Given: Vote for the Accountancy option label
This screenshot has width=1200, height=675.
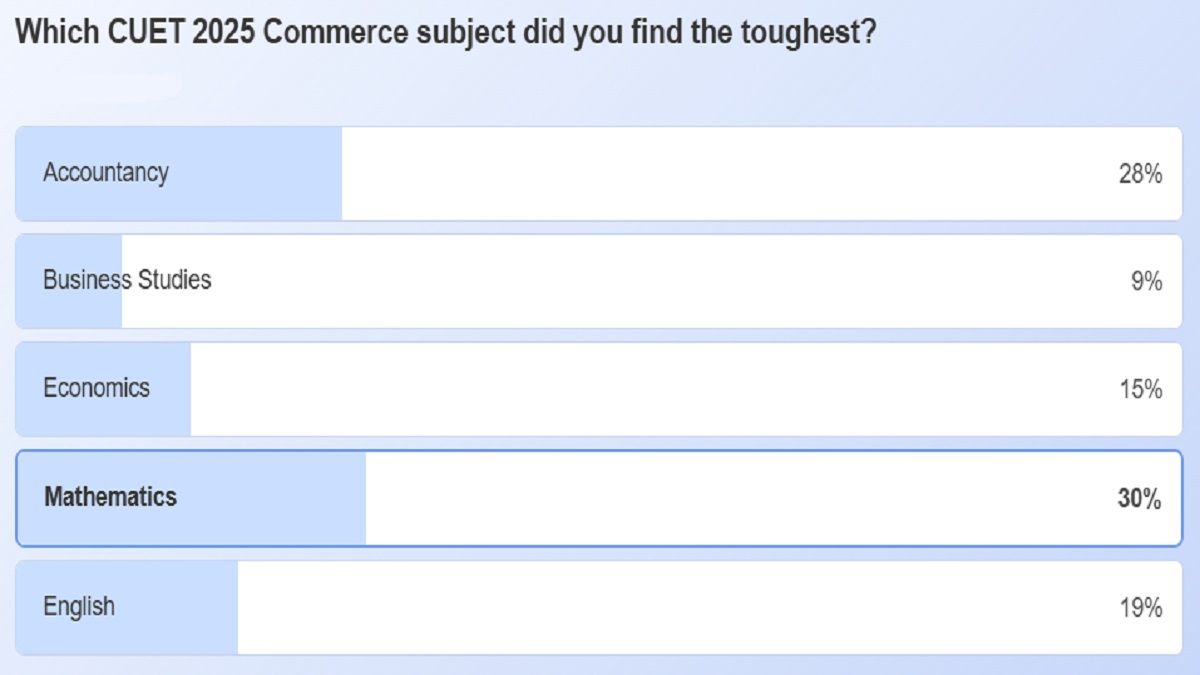Looking at the screenshot, I should click(105, 173).
